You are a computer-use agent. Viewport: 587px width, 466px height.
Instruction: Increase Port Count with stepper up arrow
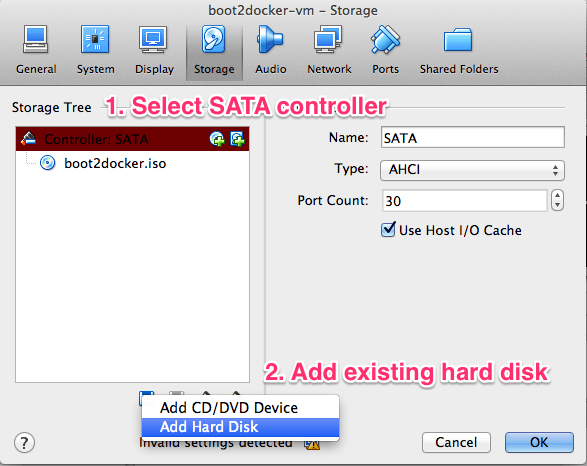click(557, 195)
